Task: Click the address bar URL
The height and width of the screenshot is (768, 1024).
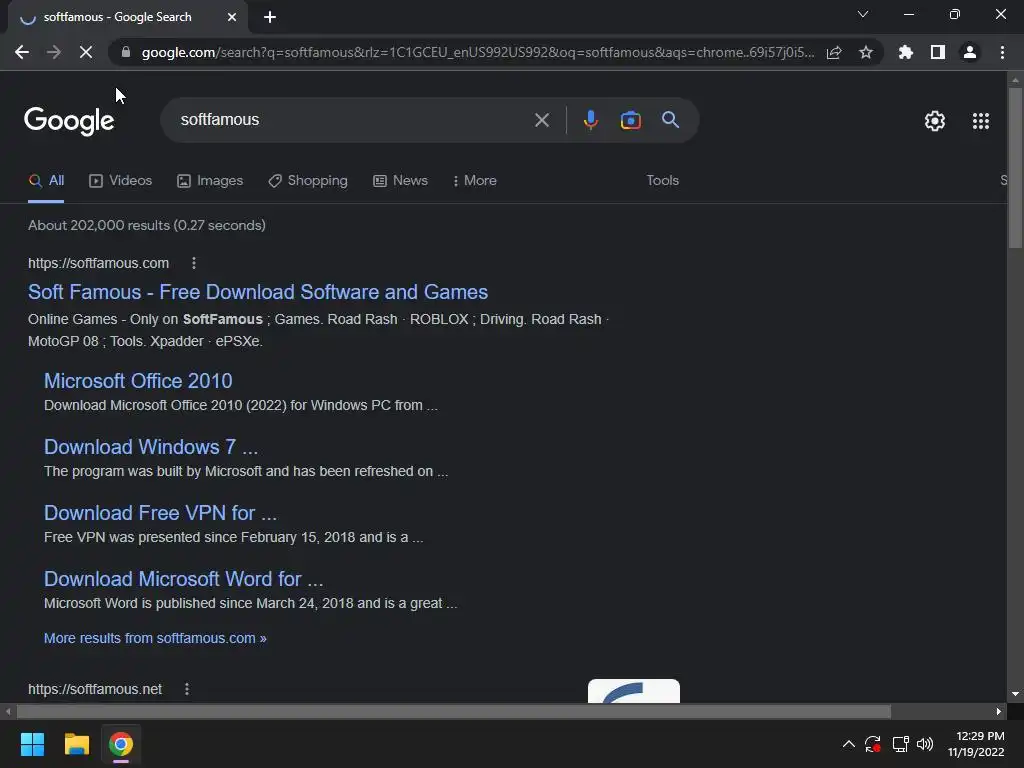Action: pyautogui.click(x=478, y=52)
